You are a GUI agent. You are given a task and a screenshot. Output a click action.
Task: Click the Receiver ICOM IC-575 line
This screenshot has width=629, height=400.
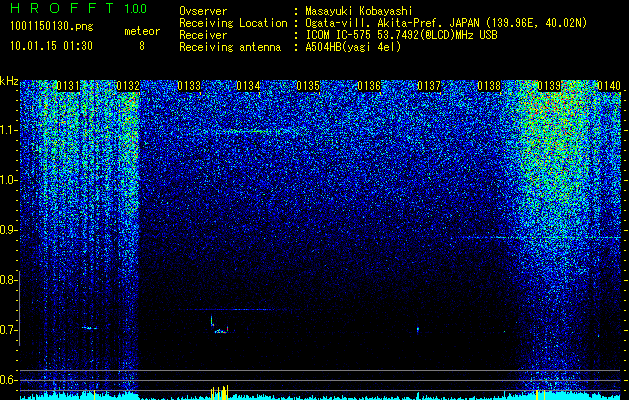(338, 35)
